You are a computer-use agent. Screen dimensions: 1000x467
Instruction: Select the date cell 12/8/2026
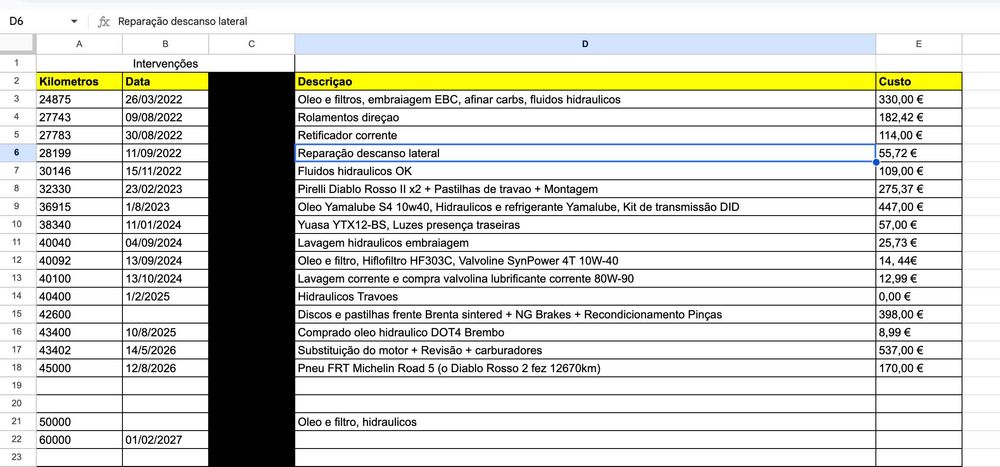coord(165,368)
